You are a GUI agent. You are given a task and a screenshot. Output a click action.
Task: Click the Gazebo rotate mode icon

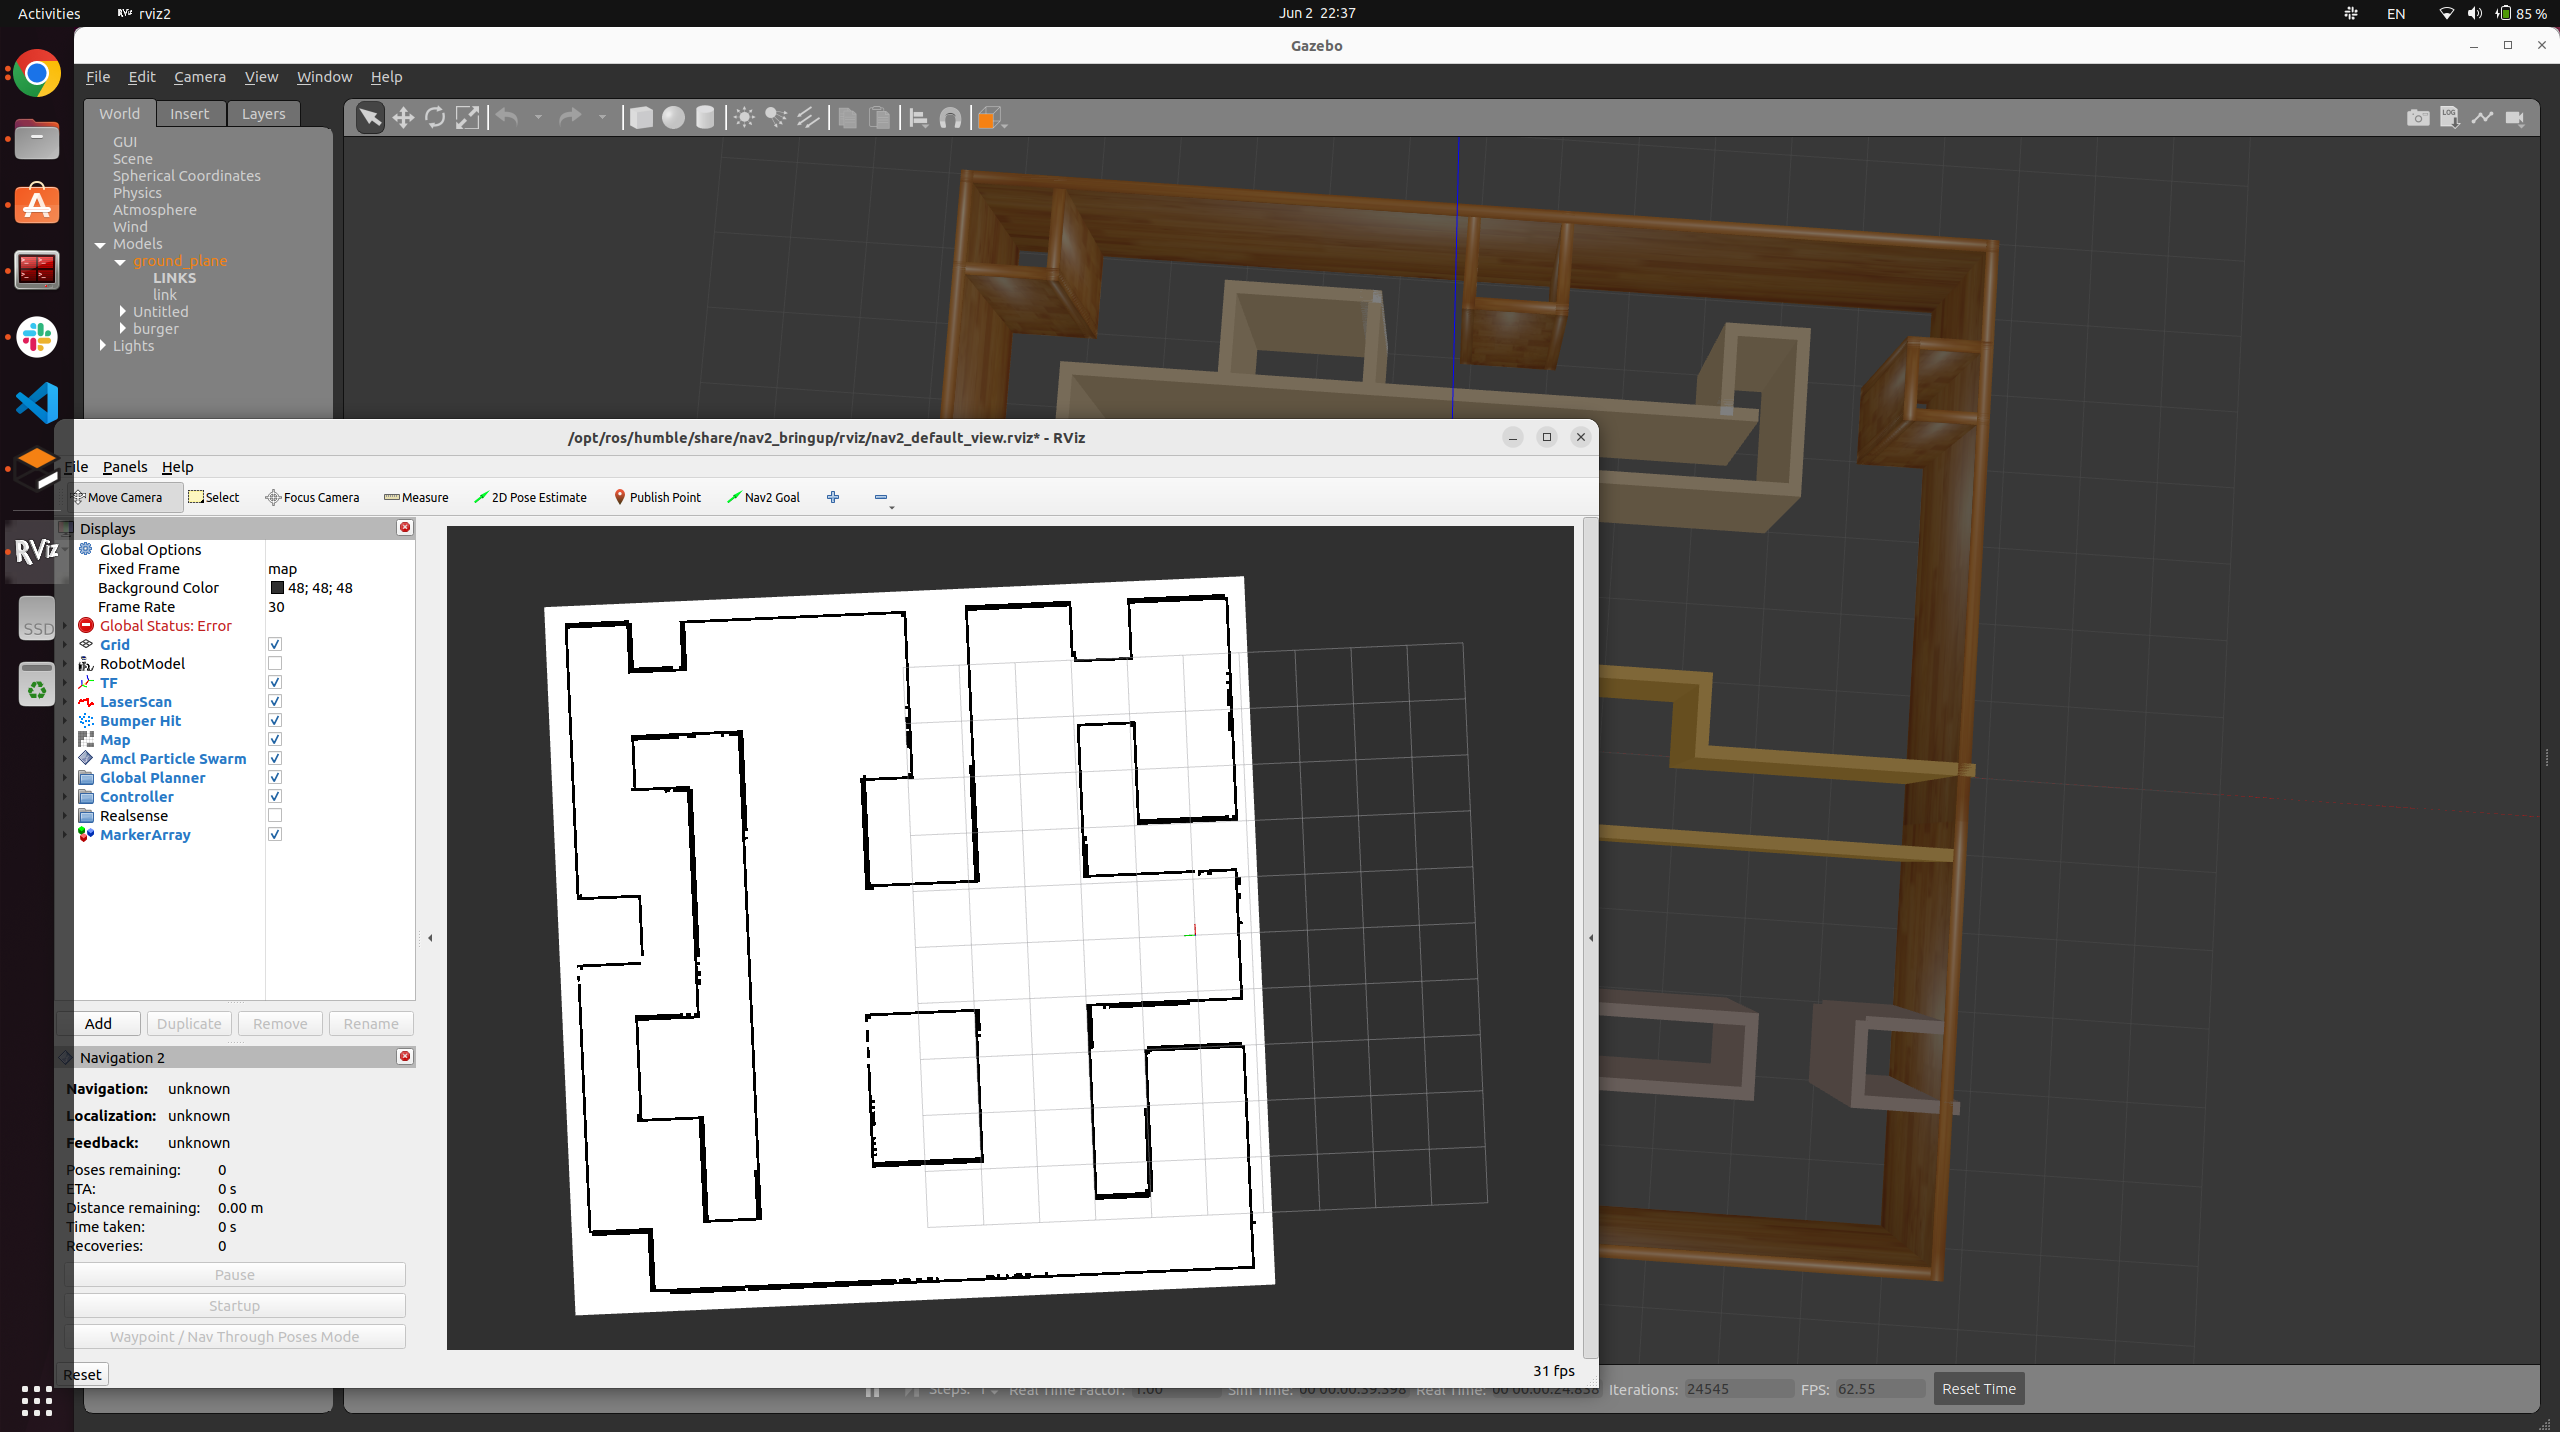pos(435,118)
